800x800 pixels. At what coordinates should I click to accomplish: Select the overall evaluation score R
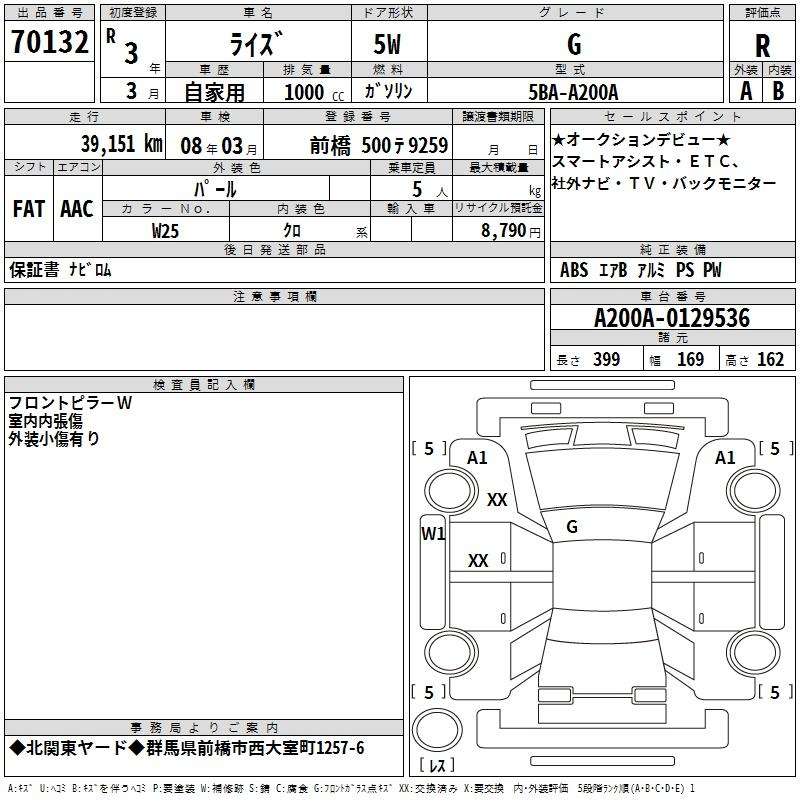click(x=762, y=45)
